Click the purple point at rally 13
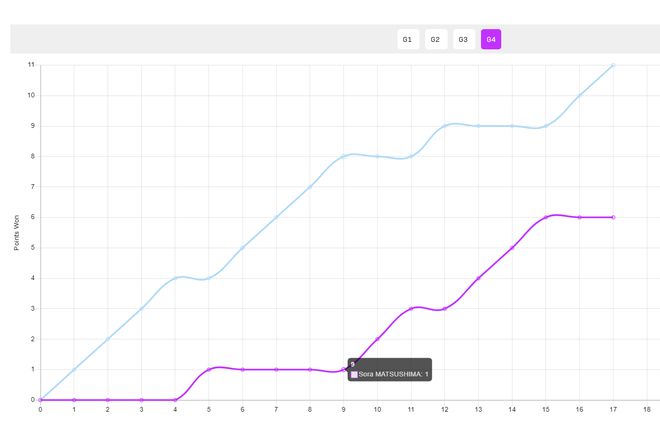 pyautogui.click(x=478, y=278)
